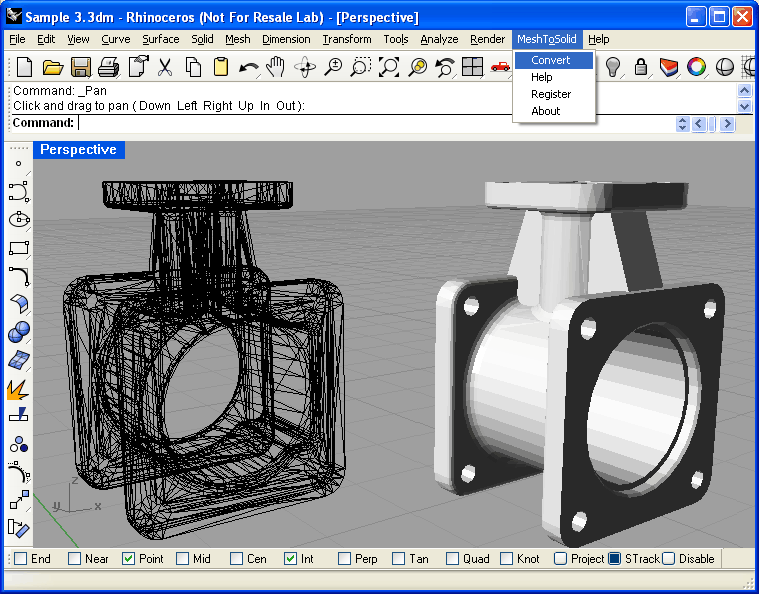759x594 pixels.
Task: Open the Transform menu
Action: 347,39
